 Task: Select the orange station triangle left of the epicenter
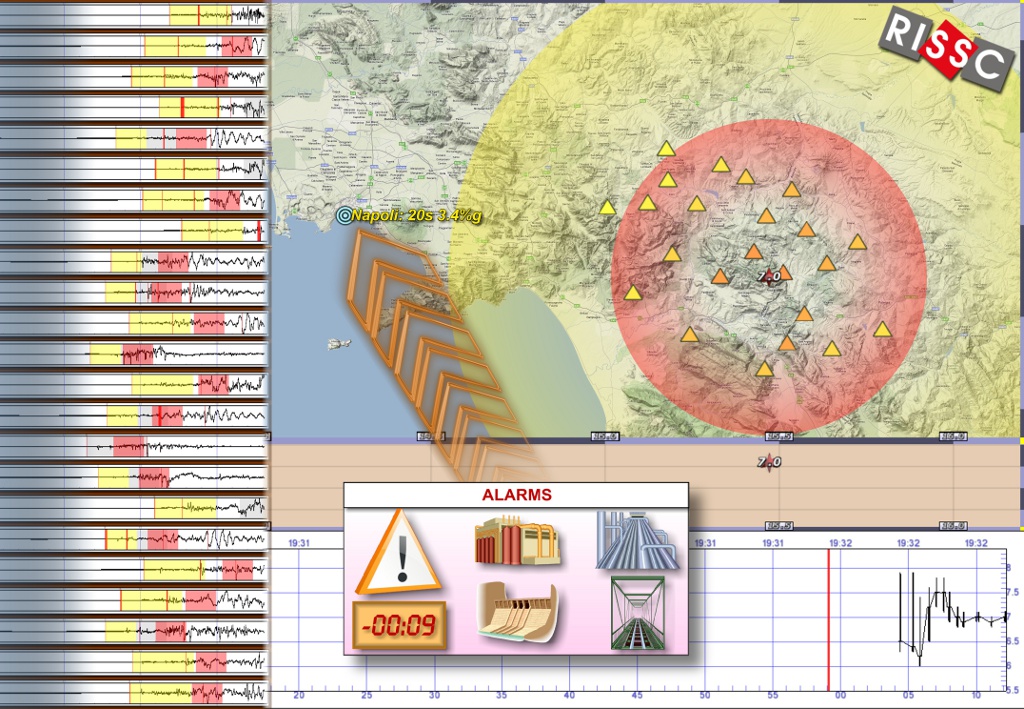[x=720, y=277]
